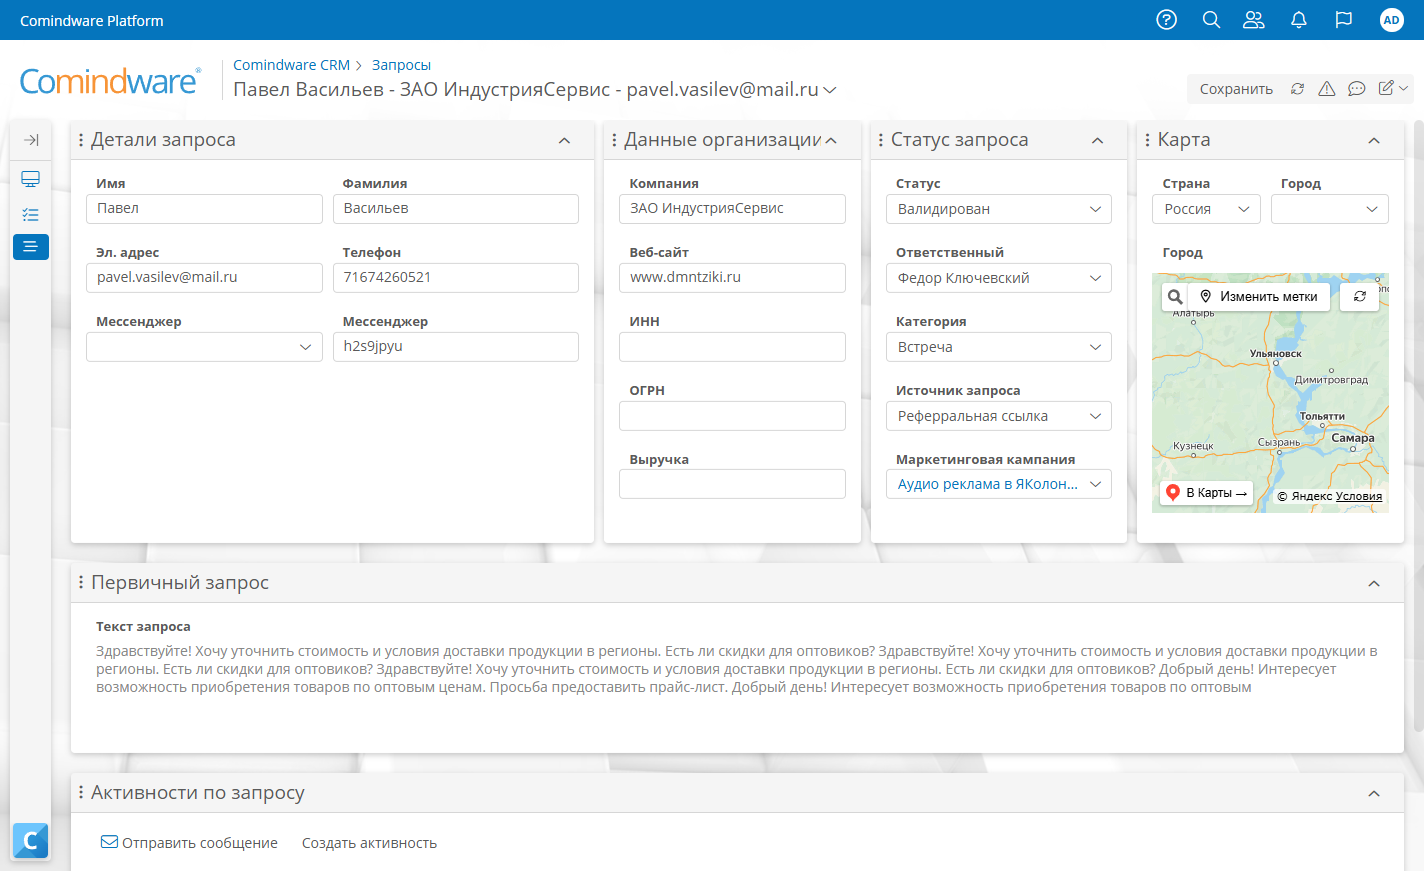Click the Имя field containing Павел
The width and height of the screenshot is (1424, 871).
pos(204,209)
